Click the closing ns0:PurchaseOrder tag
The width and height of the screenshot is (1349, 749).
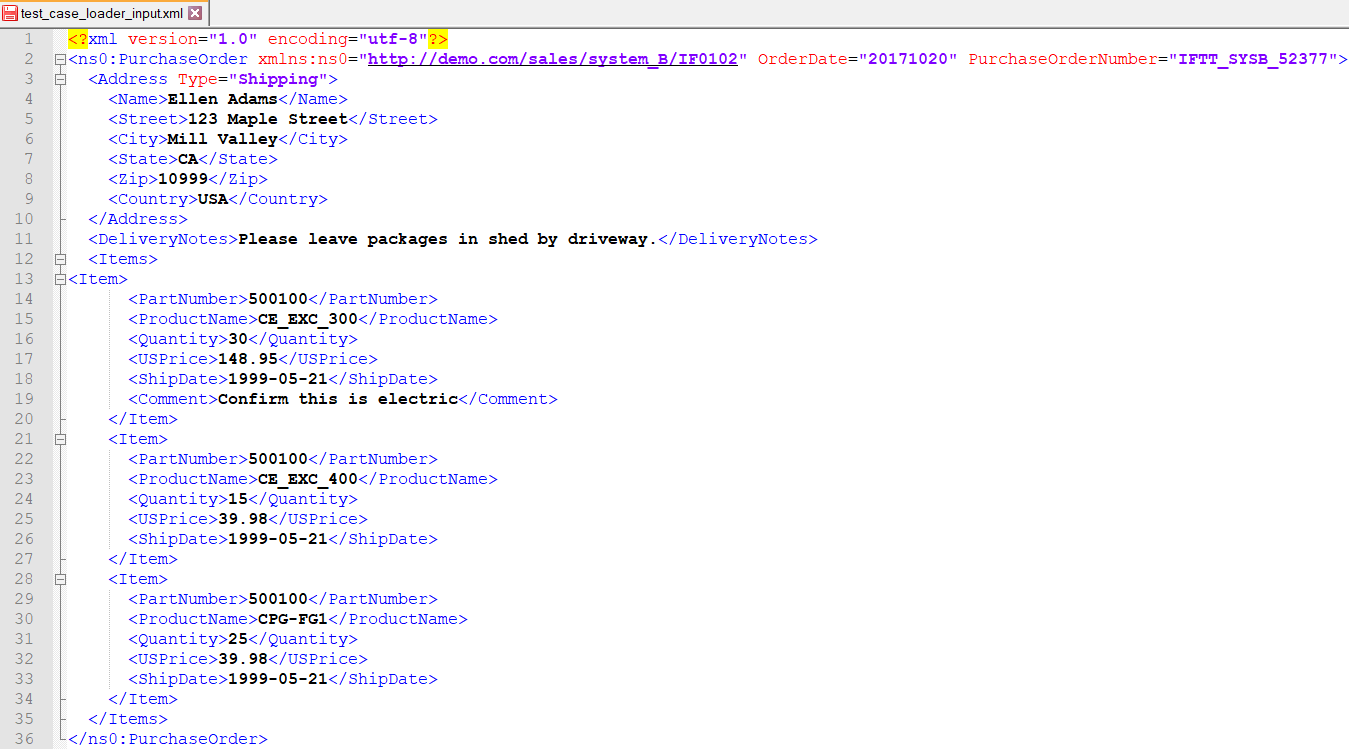[x=167, y=739]
